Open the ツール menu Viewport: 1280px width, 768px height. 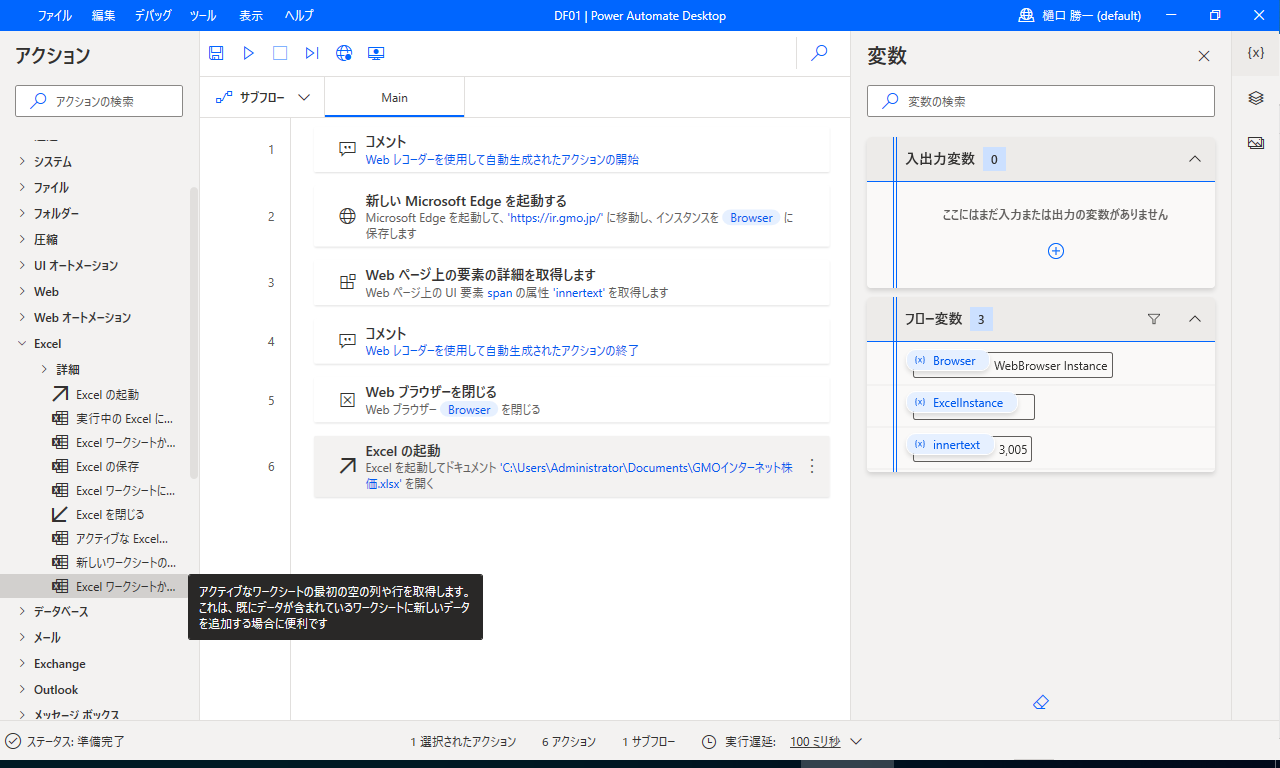(202, 16)
